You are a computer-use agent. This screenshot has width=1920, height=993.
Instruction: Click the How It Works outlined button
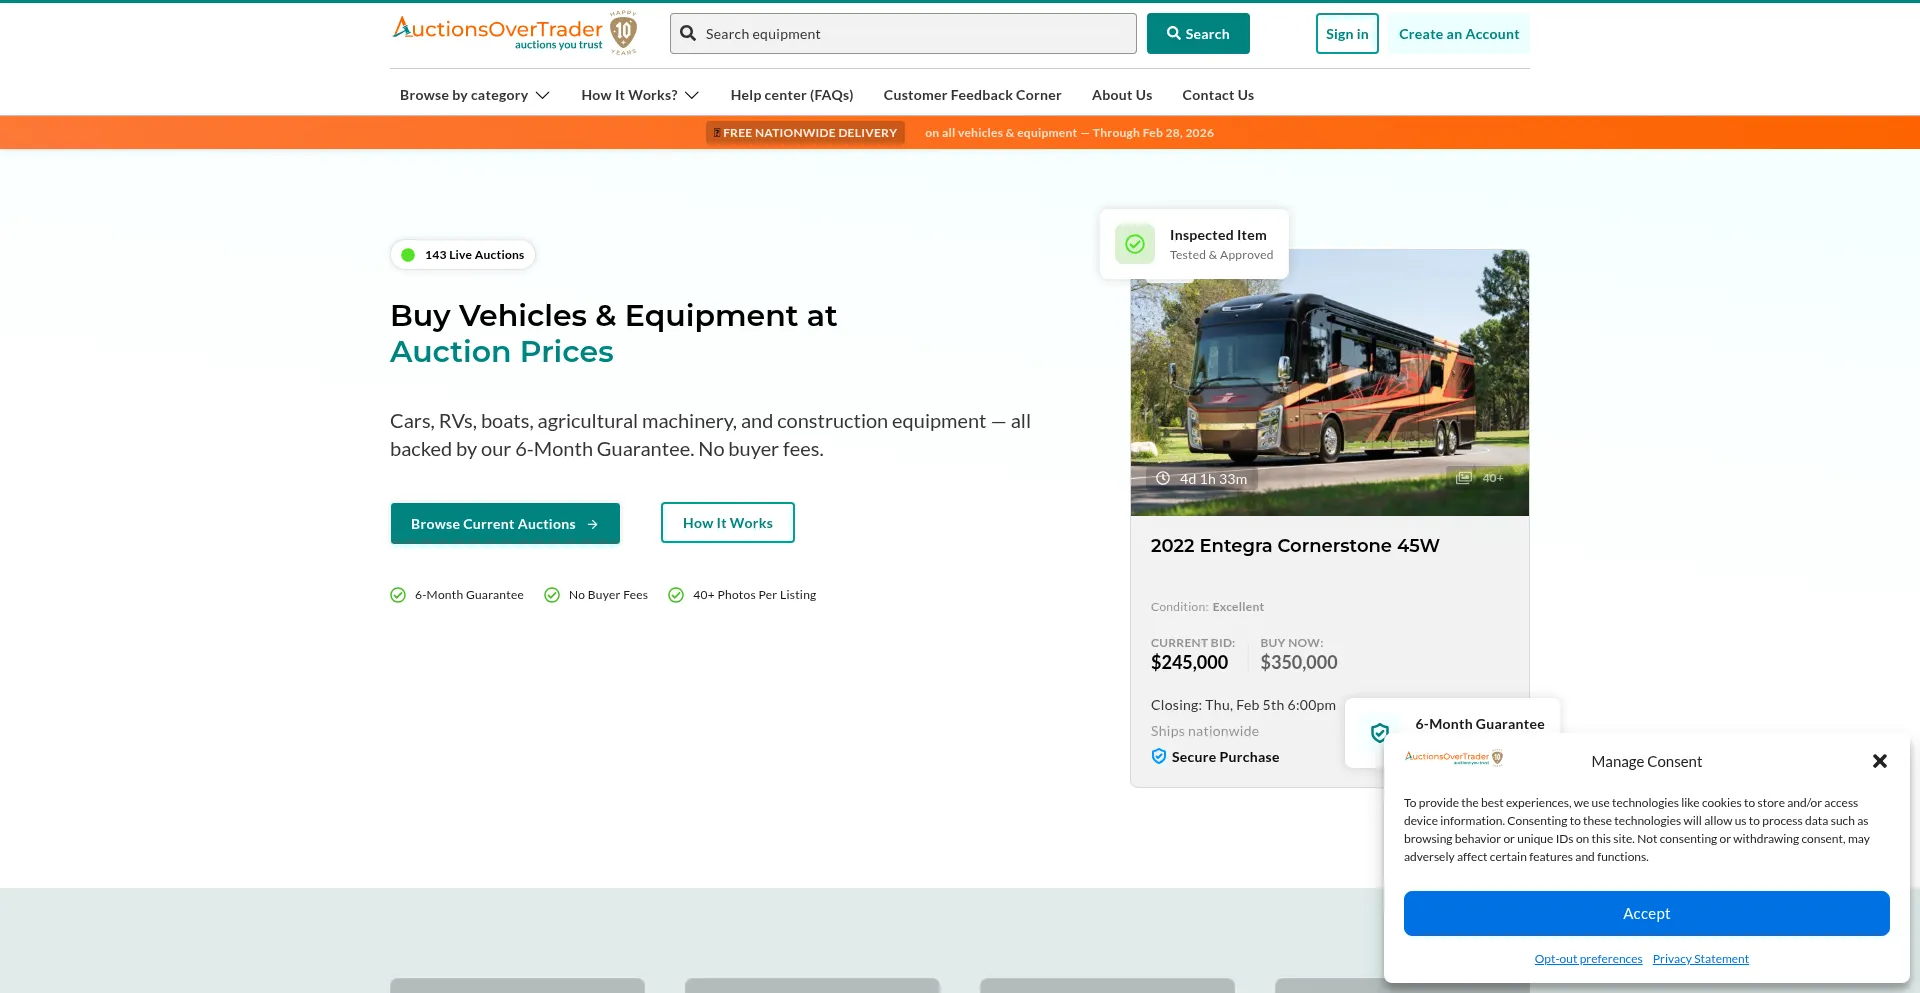tap(728, 523)
